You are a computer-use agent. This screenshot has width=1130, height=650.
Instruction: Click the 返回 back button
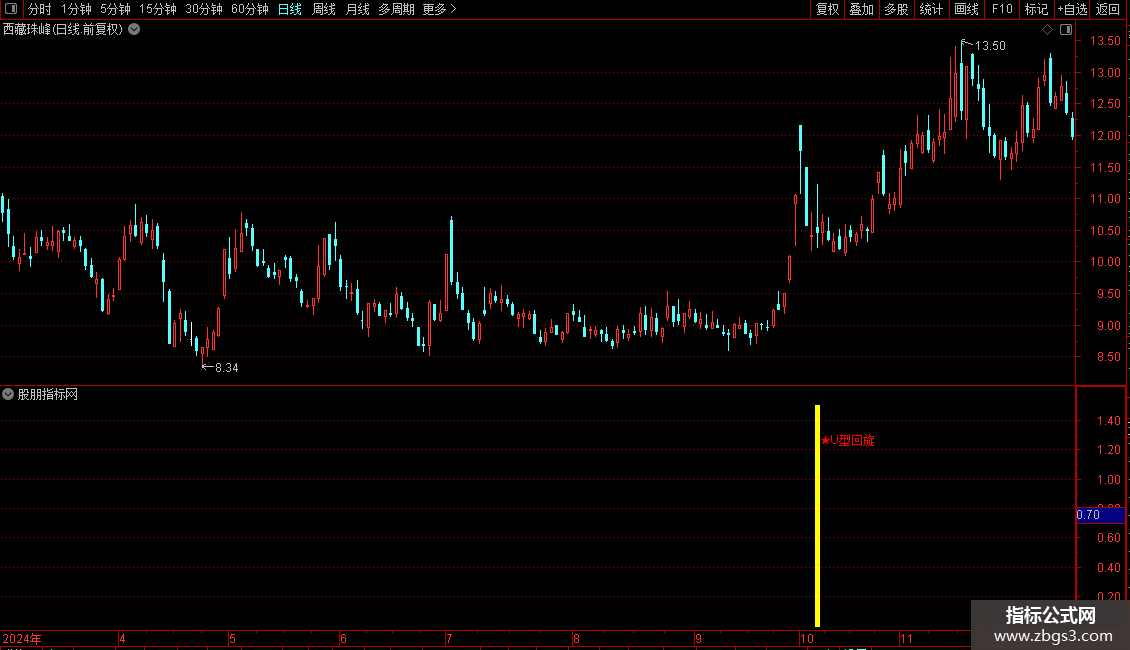[x=1108, y=9]
